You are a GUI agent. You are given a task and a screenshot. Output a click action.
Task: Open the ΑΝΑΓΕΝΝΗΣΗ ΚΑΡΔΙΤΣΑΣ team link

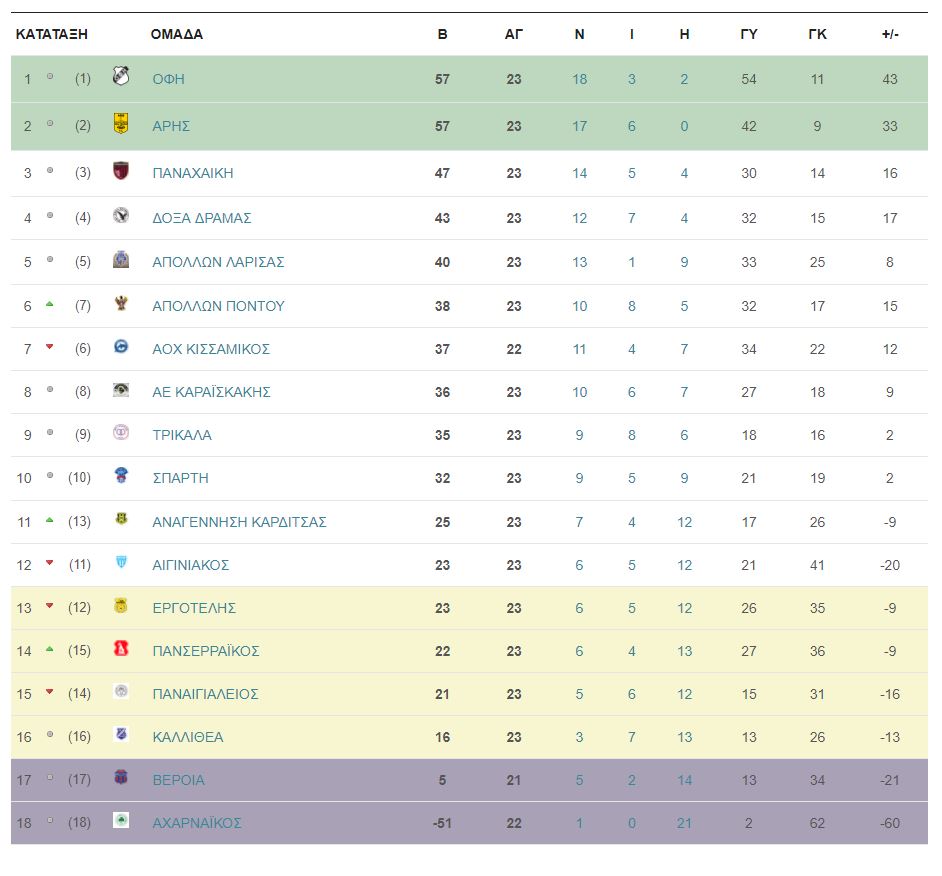pyautogui.click(x=239, y=522)
